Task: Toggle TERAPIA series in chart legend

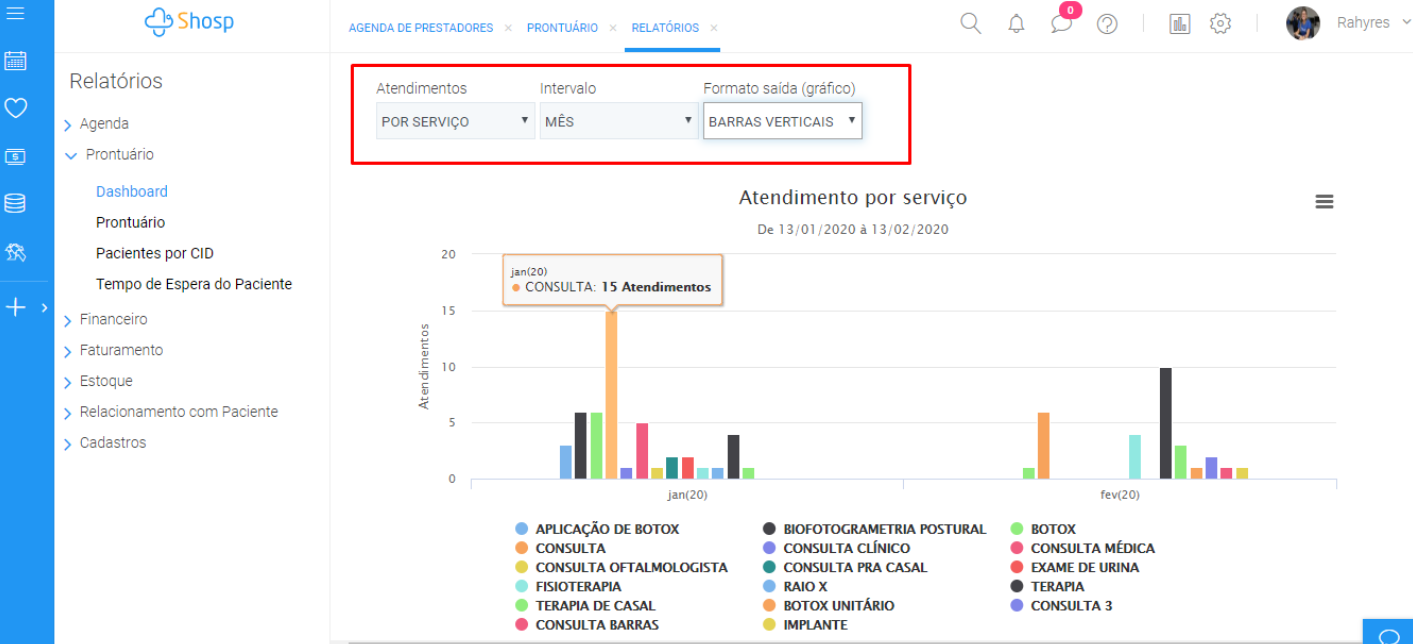Action: (1057, 587)
